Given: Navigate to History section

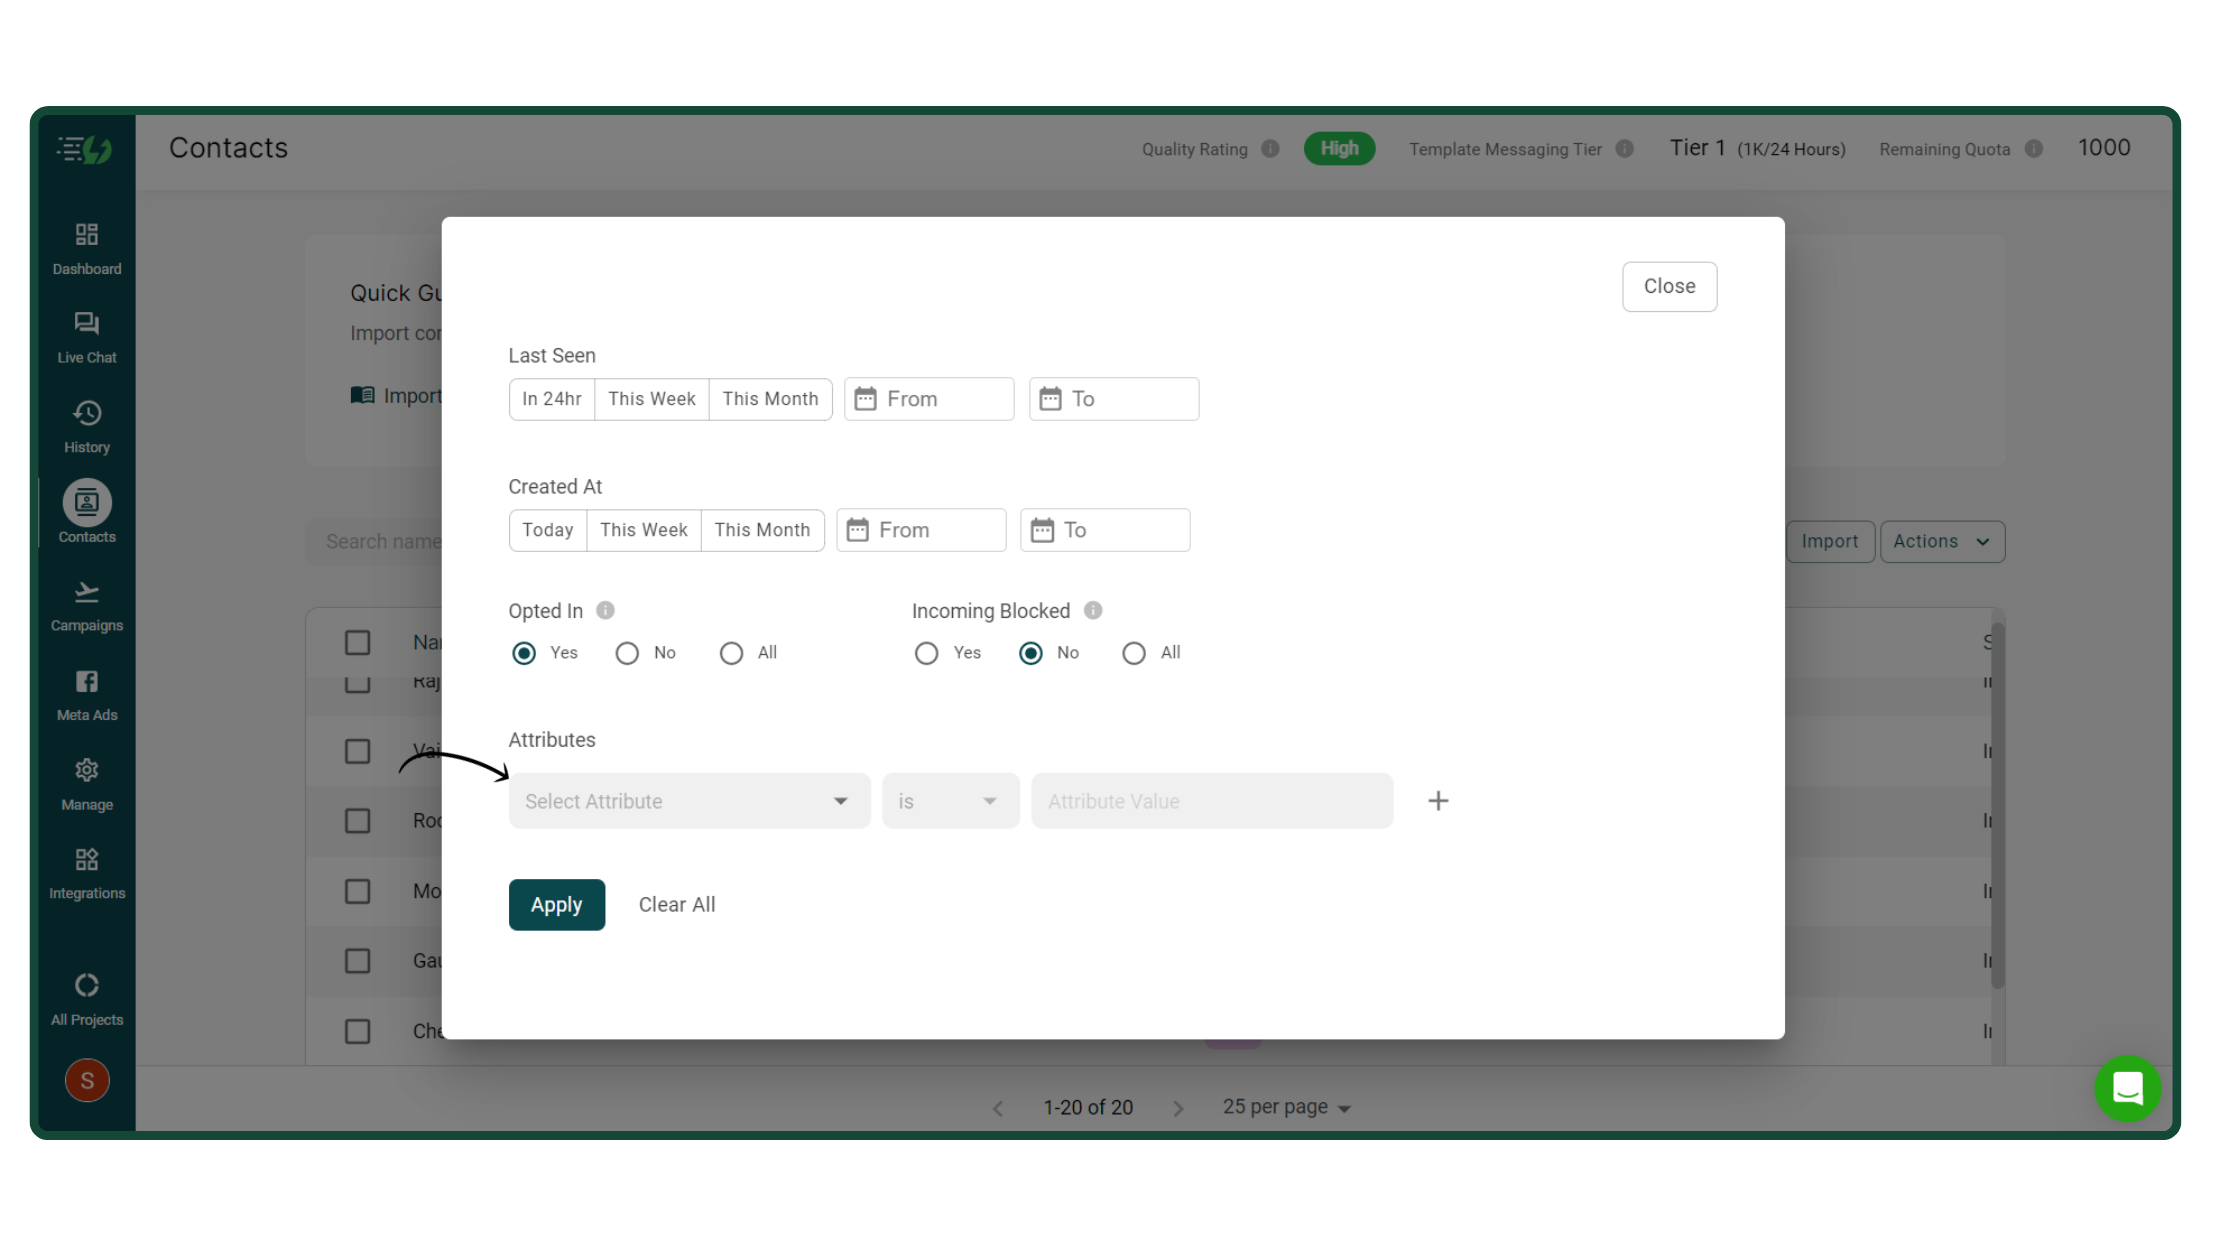Looking at the screenshot, I should (85, 426).
